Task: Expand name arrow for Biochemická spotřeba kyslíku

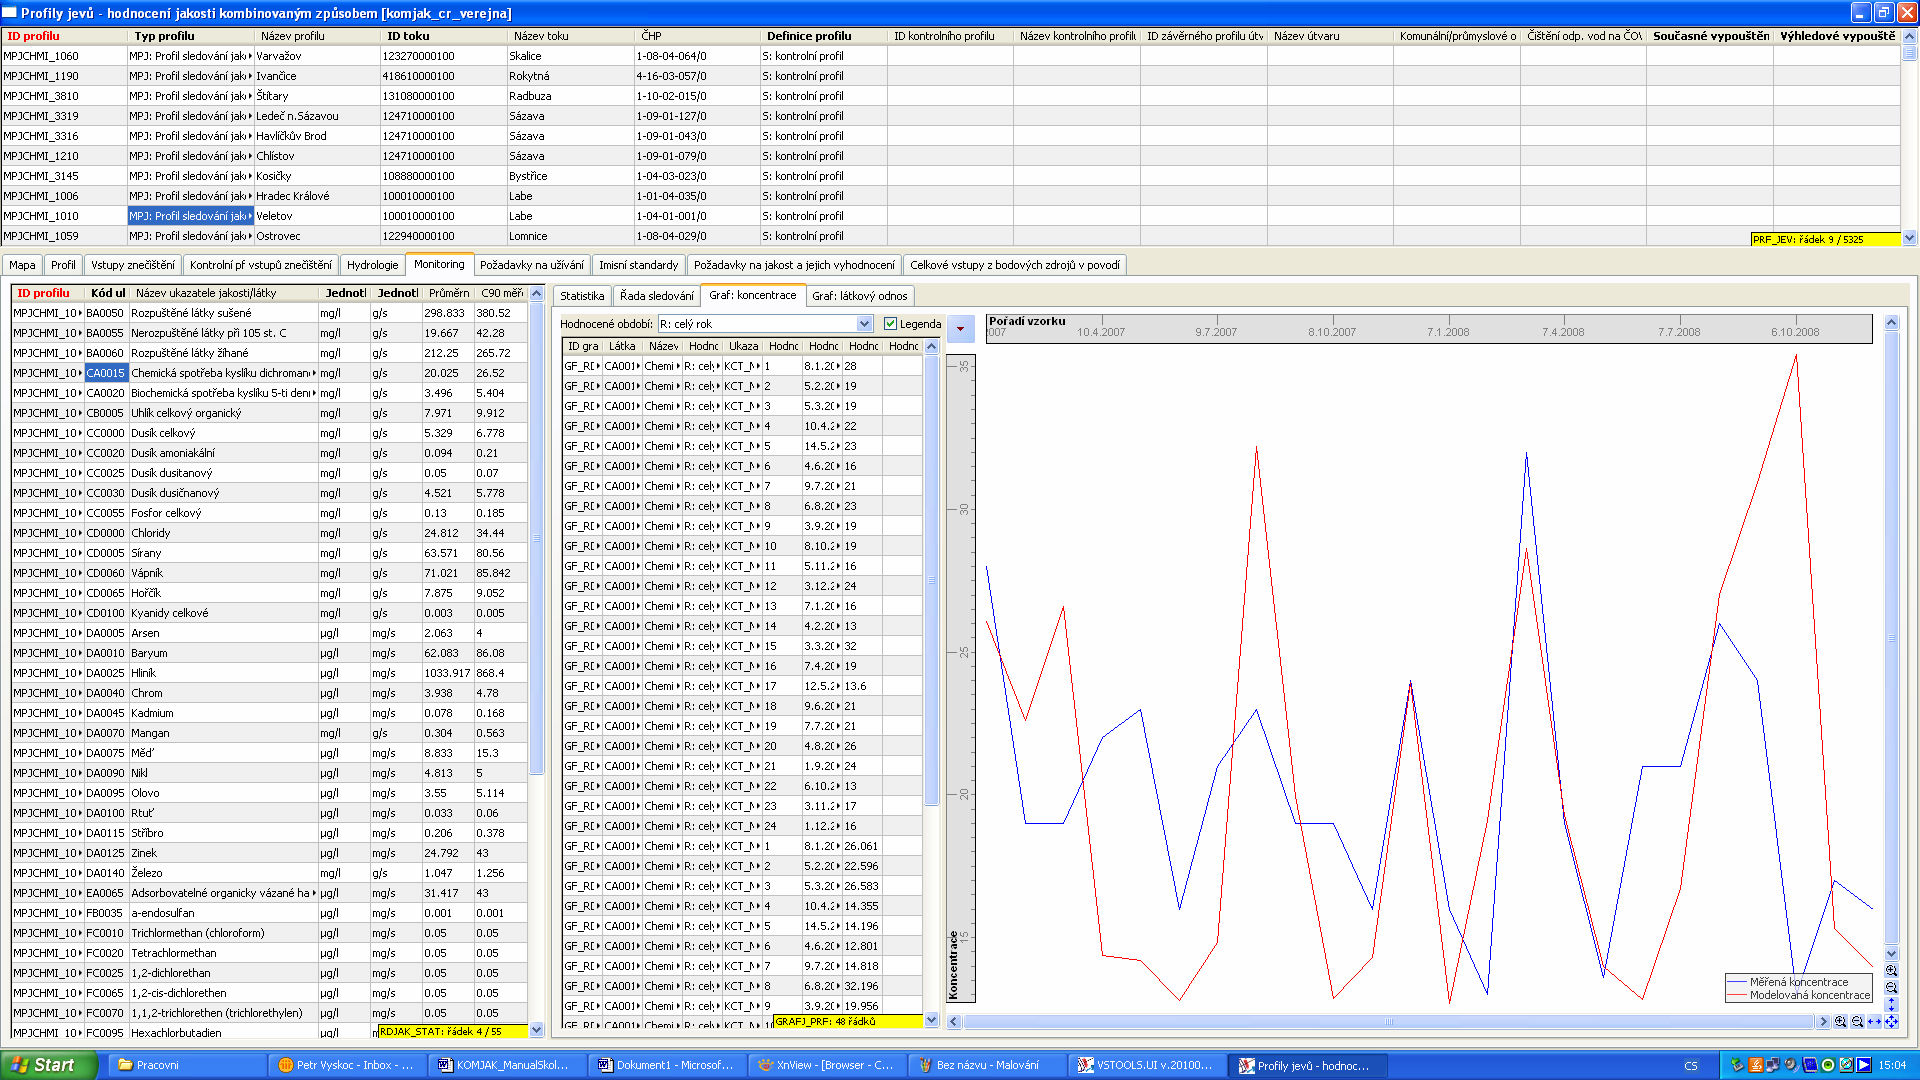Action: [314, 393]
